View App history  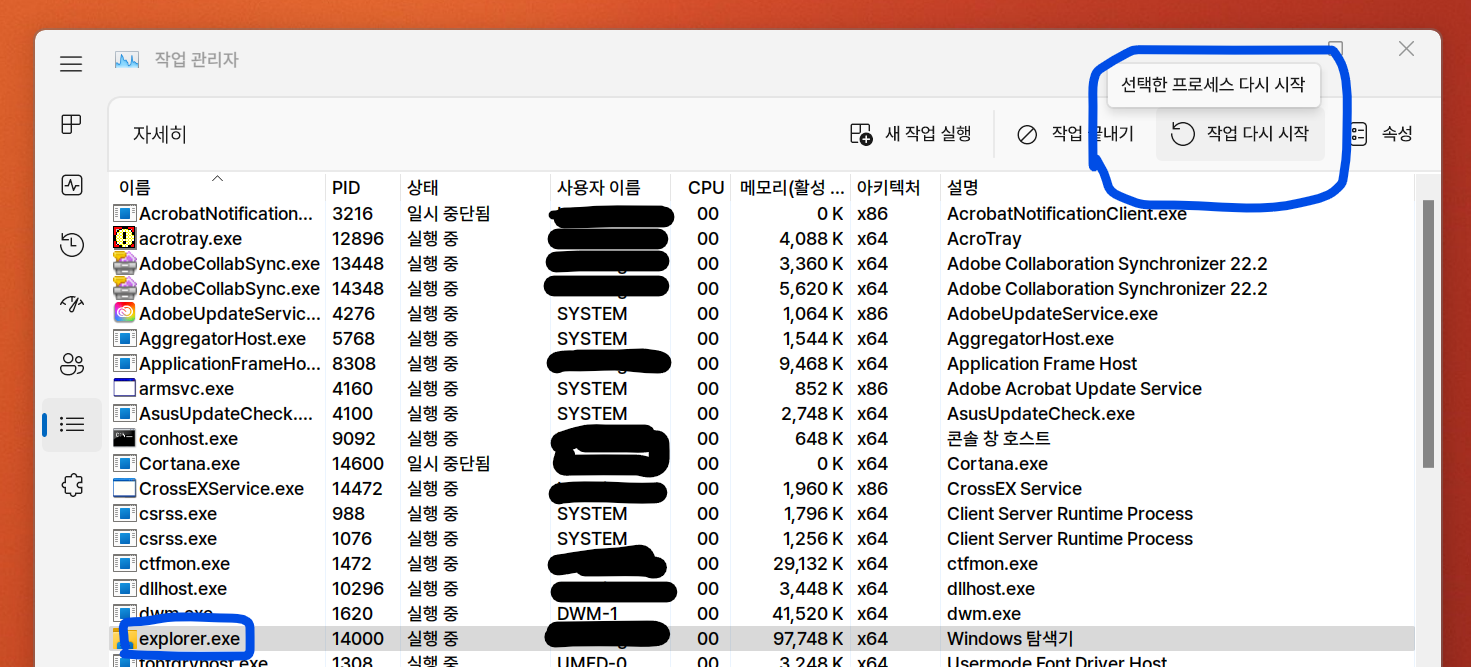click(x=71, y=244)
